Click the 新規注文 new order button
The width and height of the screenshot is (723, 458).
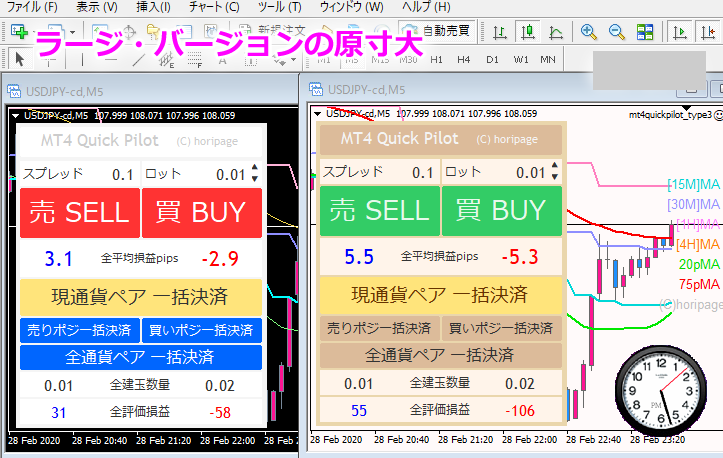pyautogui.click(x=273, y=31)
